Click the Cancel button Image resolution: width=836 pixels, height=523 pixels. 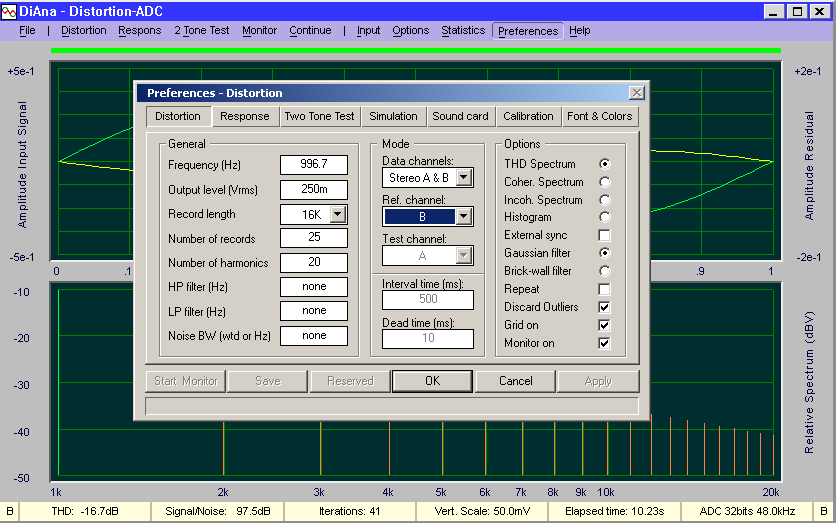point(516,381)
